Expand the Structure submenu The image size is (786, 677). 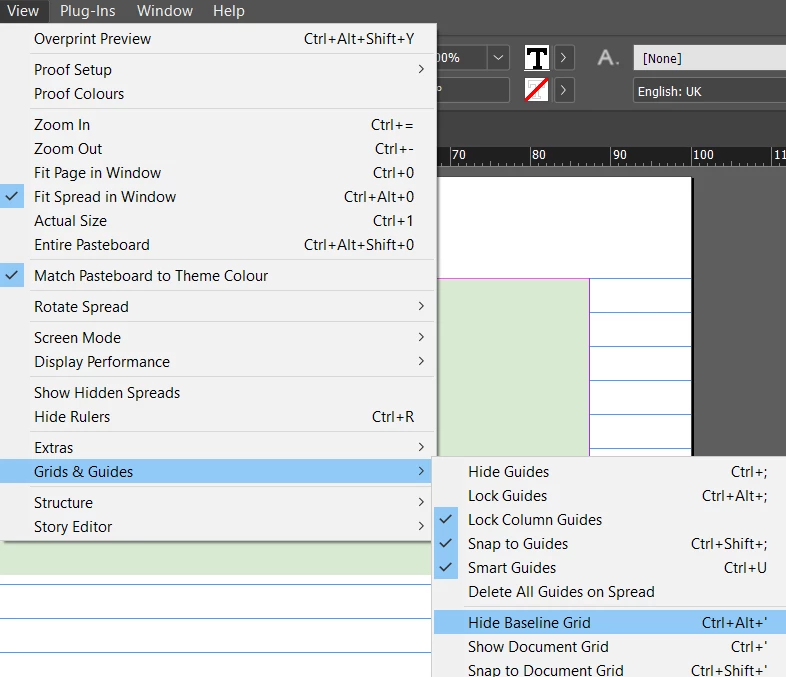(216, 502)
